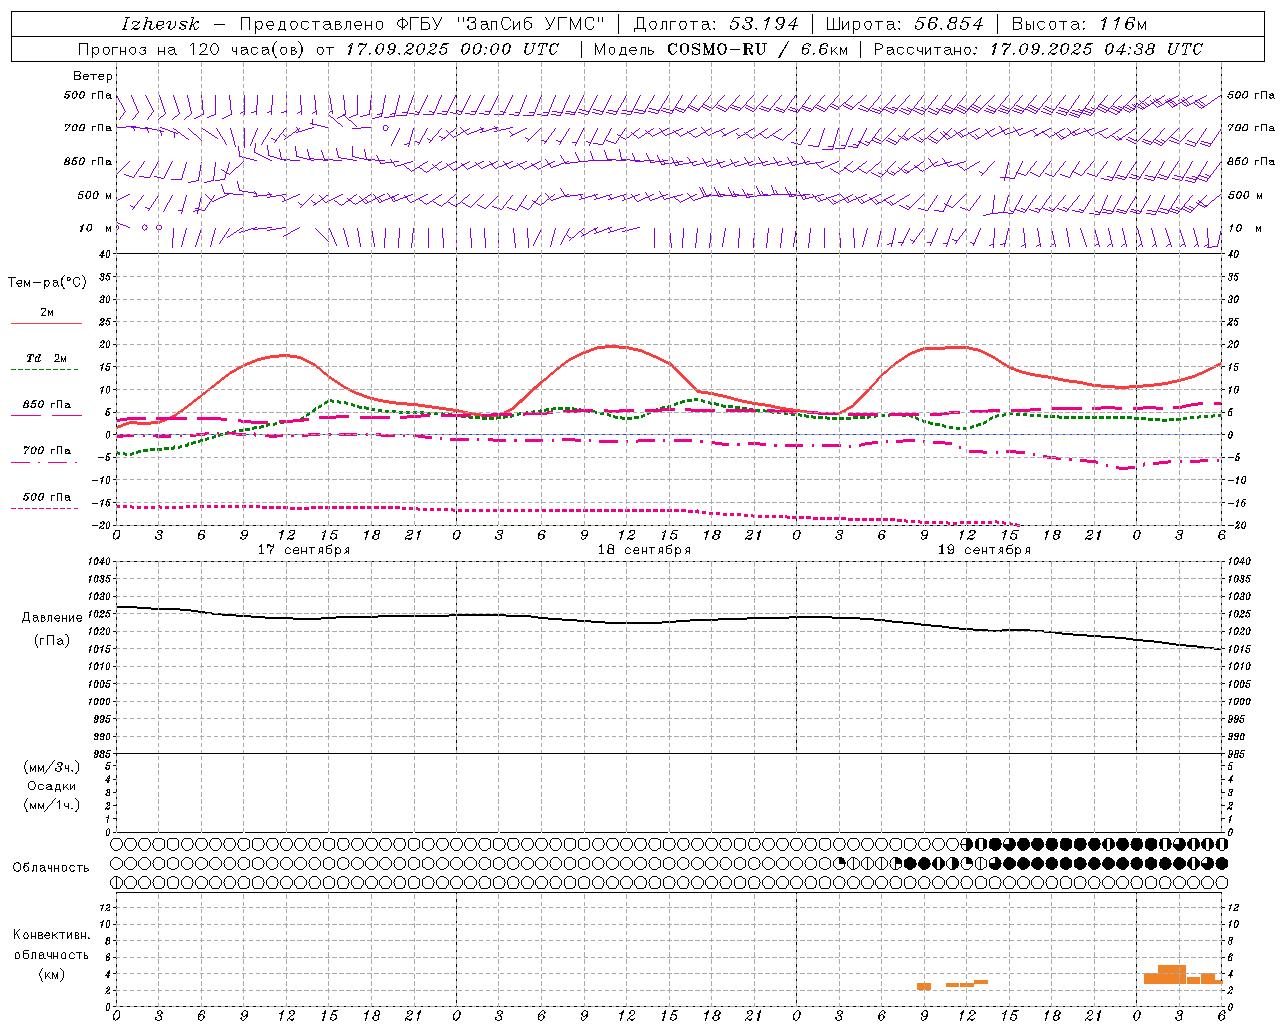Click the "Конвективн." convective cloud label
Screen dimensions: 1280x1024
pos(51,935)
